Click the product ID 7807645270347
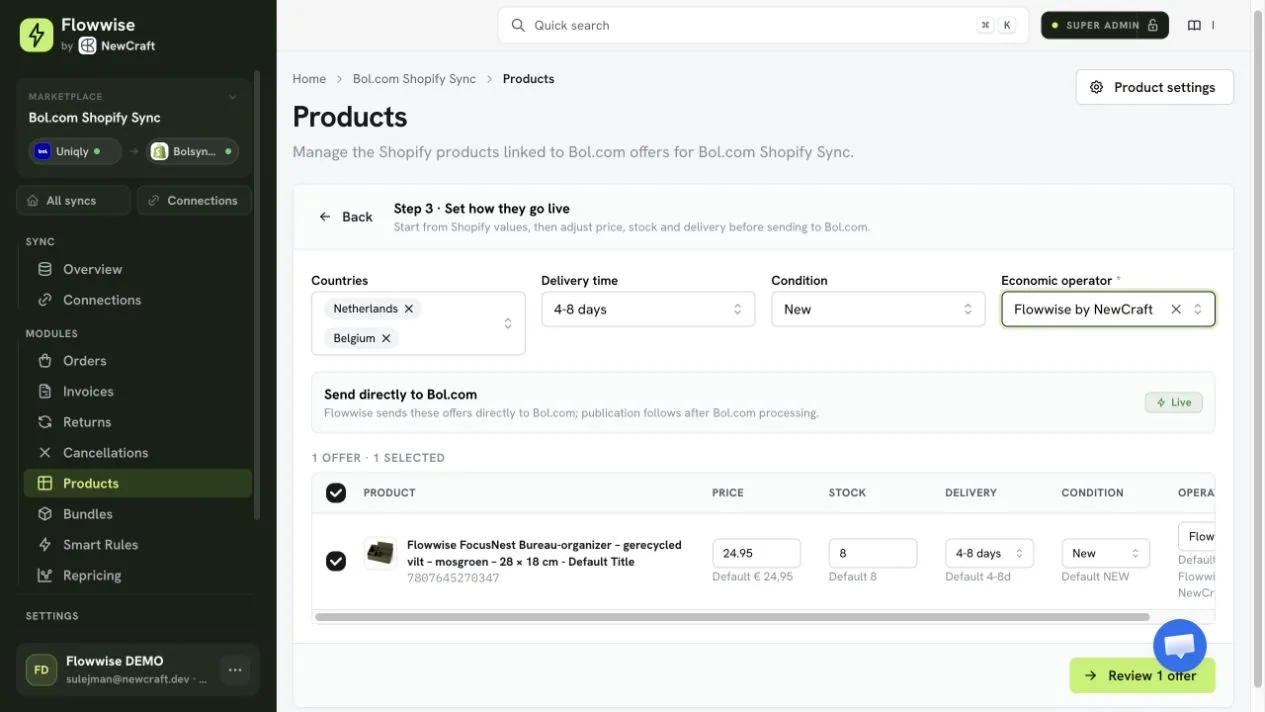Image resolution: width=1265 pixels, height=712 pixels. (x=453, y=578)
